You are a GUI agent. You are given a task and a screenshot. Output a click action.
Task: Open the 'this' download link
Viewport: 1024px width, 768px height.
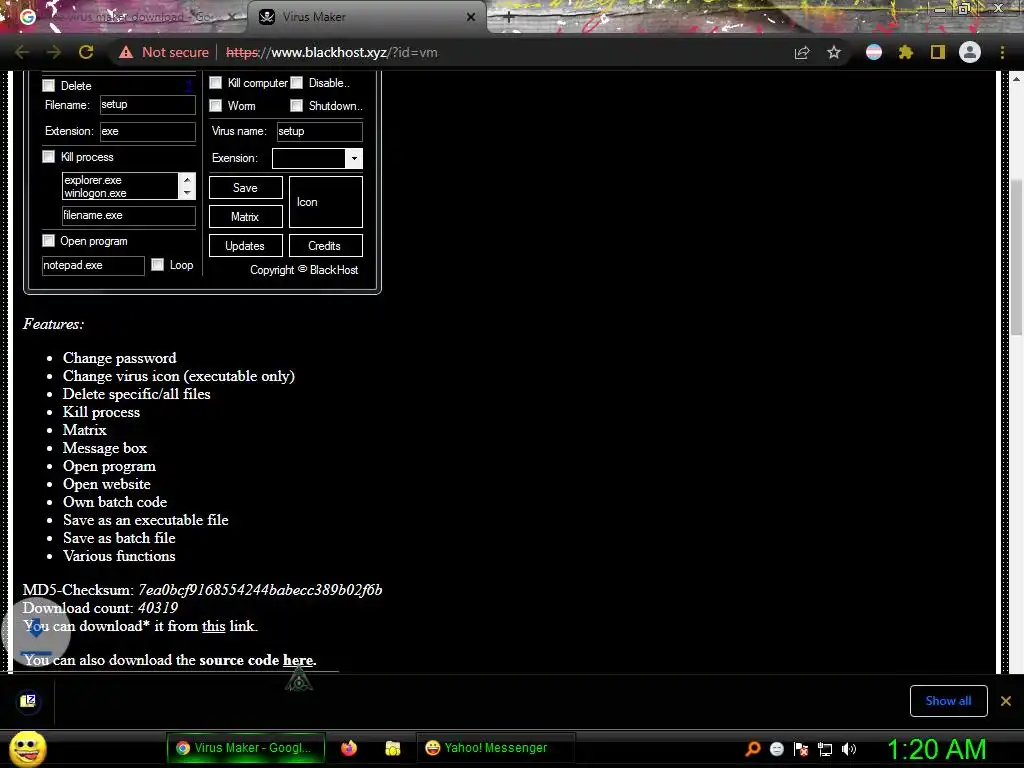click(x=214, y=626)
